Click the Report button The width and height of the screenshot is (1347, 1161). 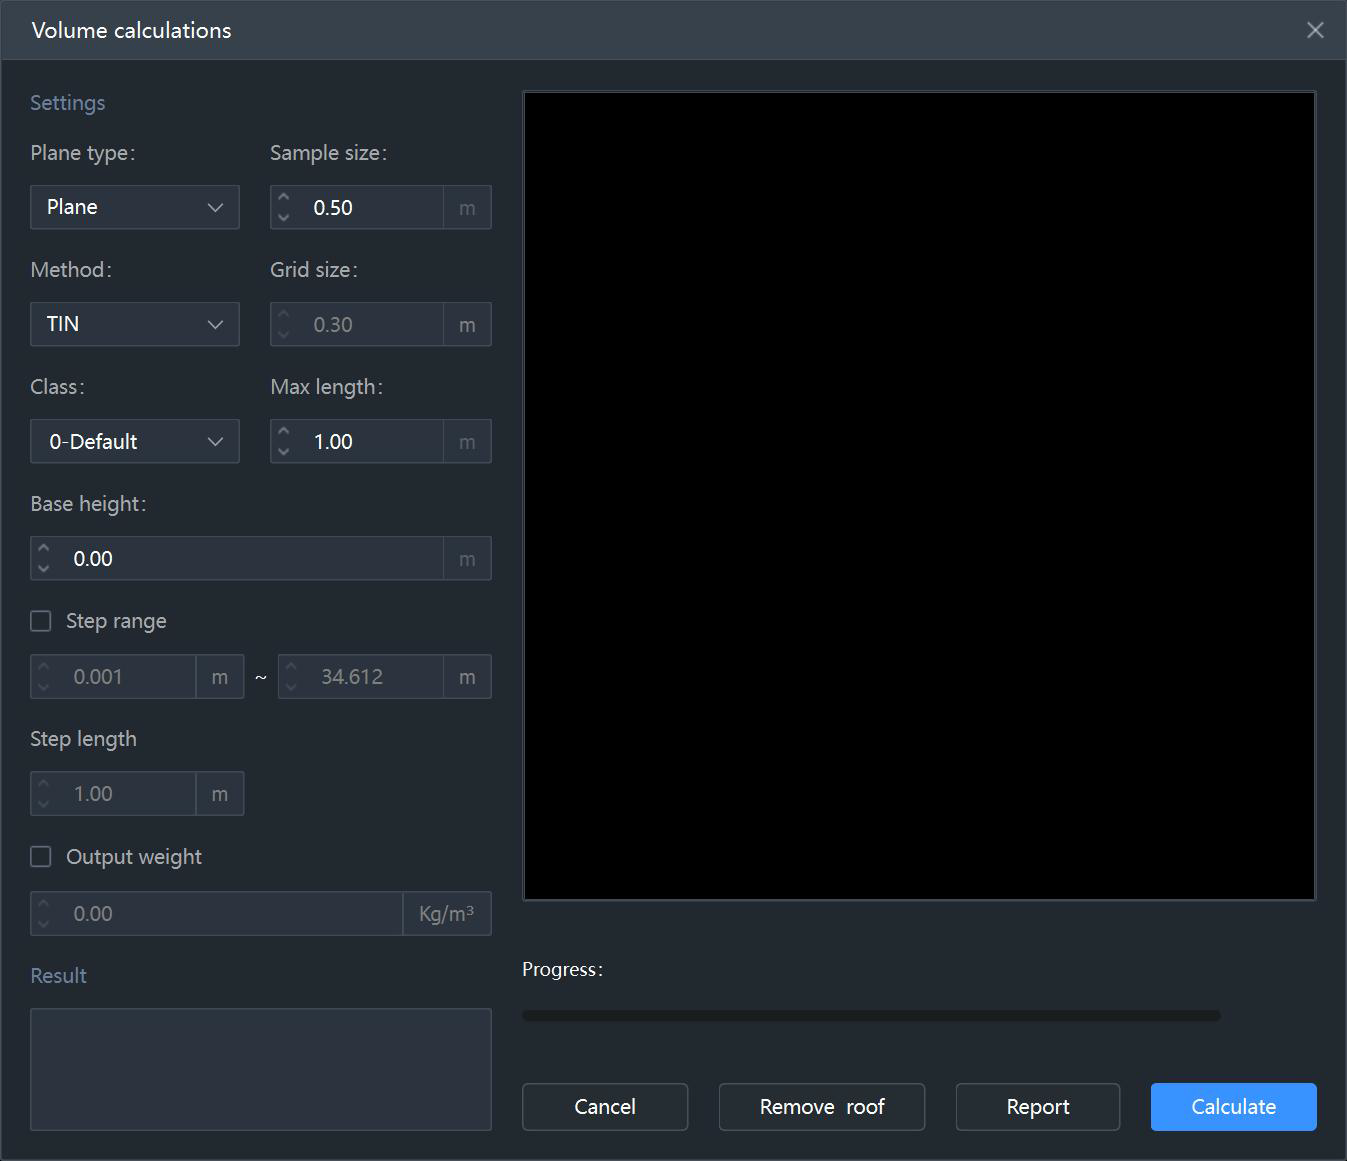[1038, 1107]
